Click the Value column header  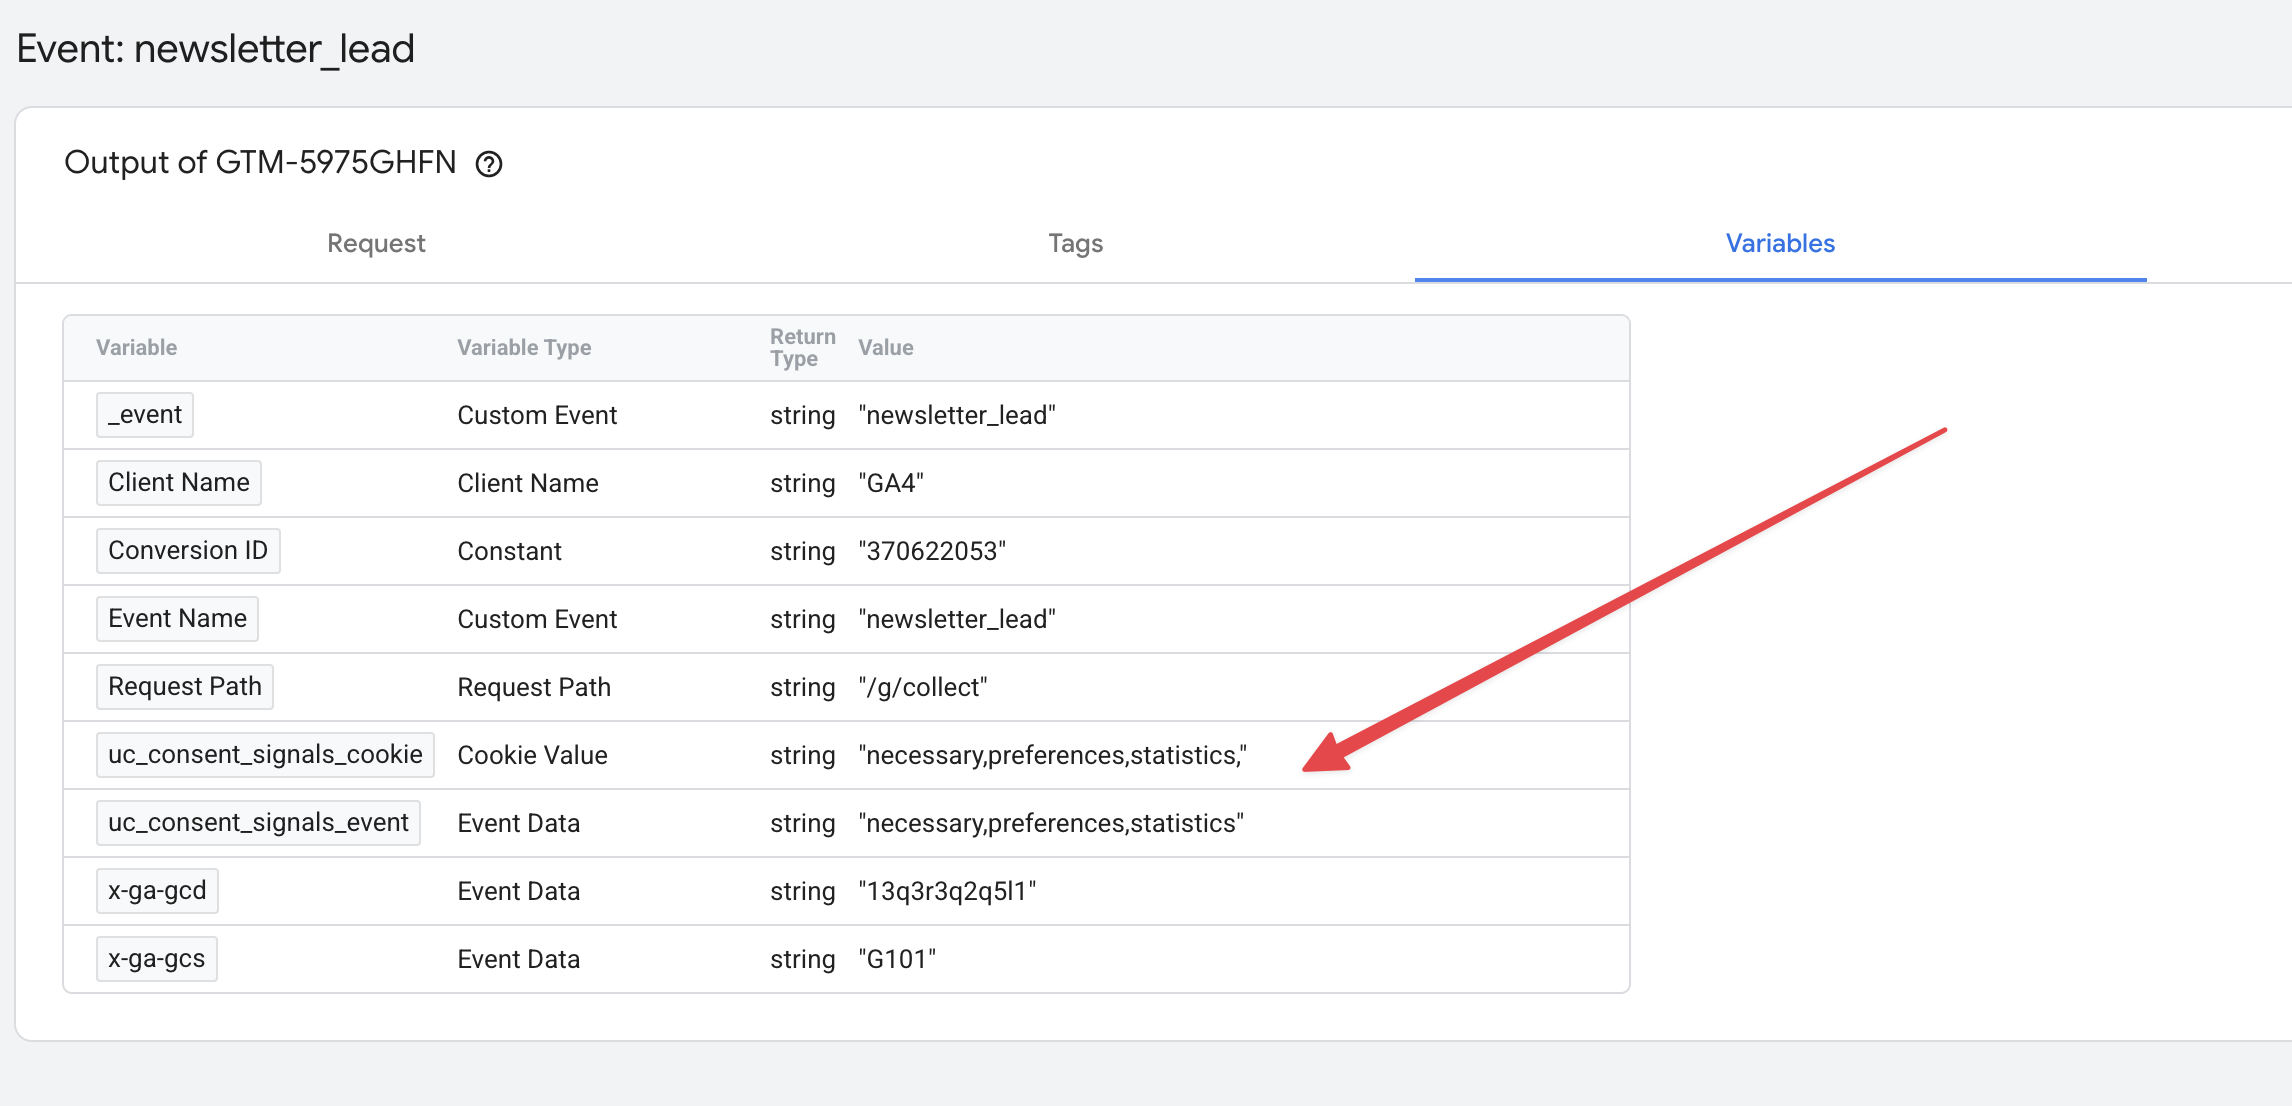[885, 348]
